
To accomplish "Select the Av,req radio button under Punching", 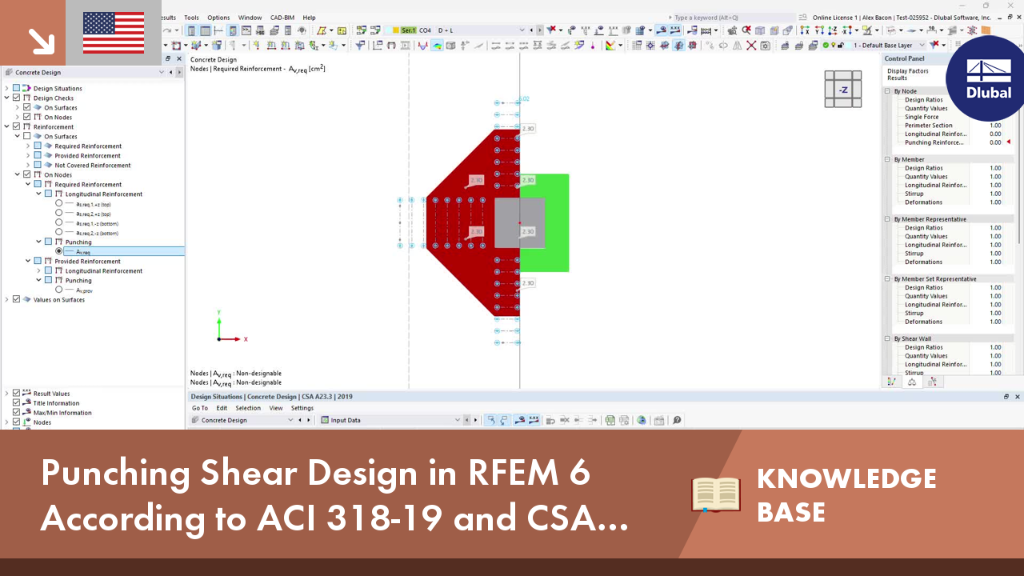I will click(59, 251).
